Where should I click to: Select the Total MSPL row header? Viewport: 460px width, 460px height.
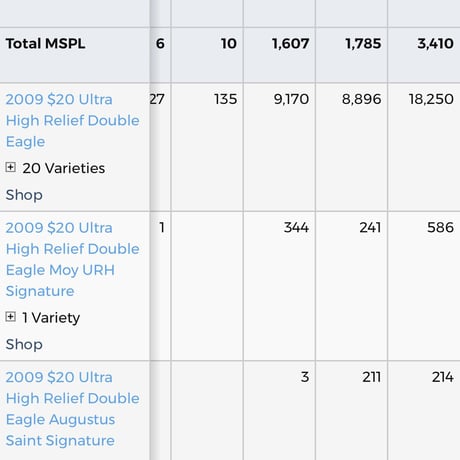[45, 44]
